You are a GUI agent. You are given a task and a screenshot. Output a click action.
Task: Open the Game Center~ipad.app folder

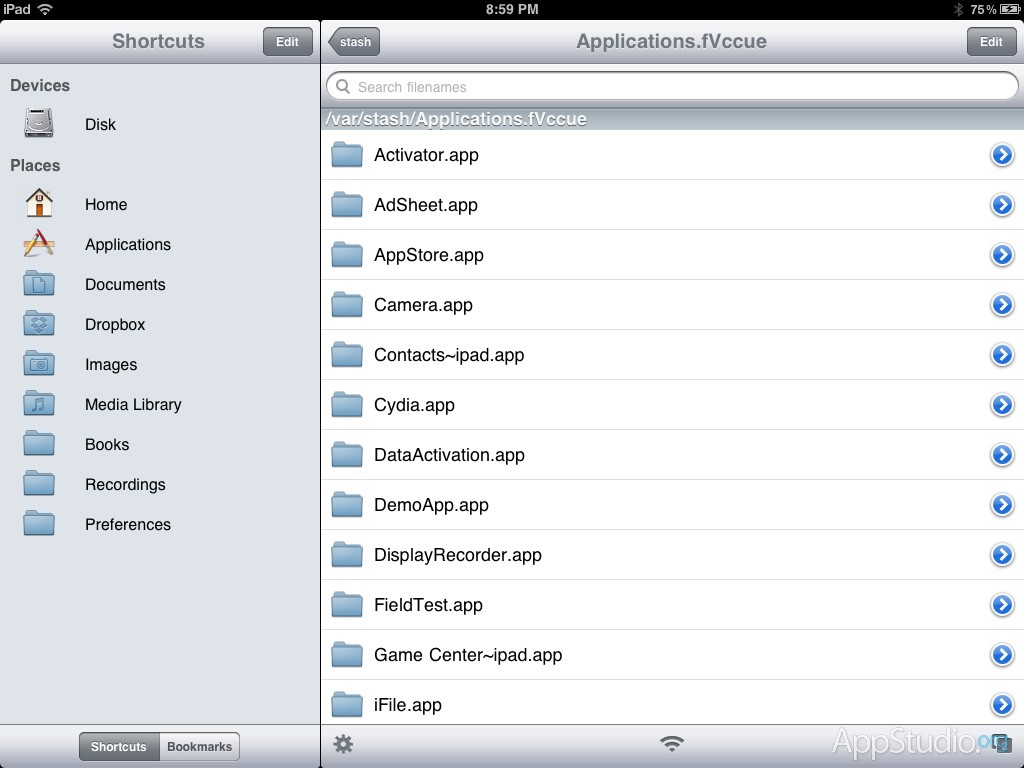[x=467, y=655]
